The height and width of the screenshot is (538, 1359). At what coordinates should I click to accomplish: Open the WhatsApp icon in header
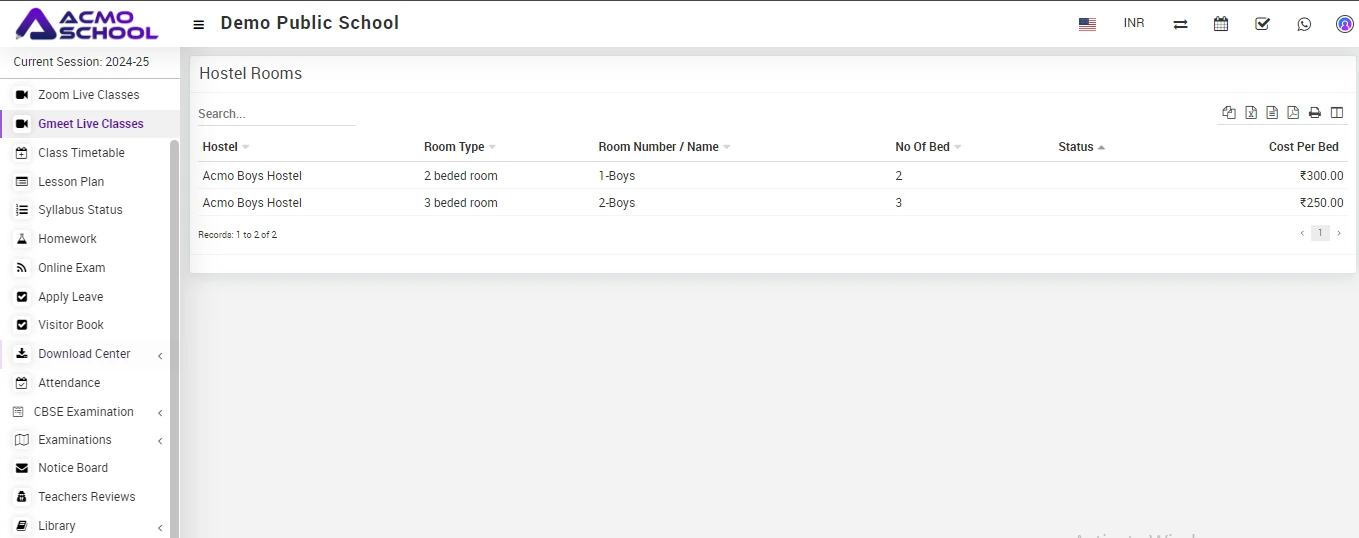pyautogui.click(x=1304, y=24)
